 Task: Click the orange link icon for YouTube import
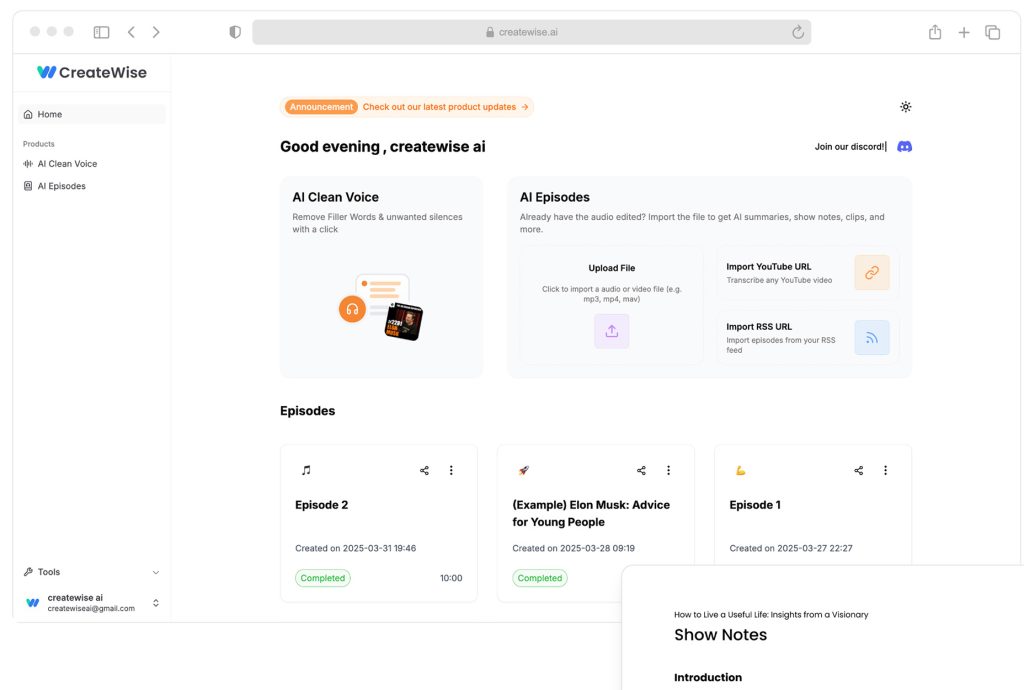872,272
